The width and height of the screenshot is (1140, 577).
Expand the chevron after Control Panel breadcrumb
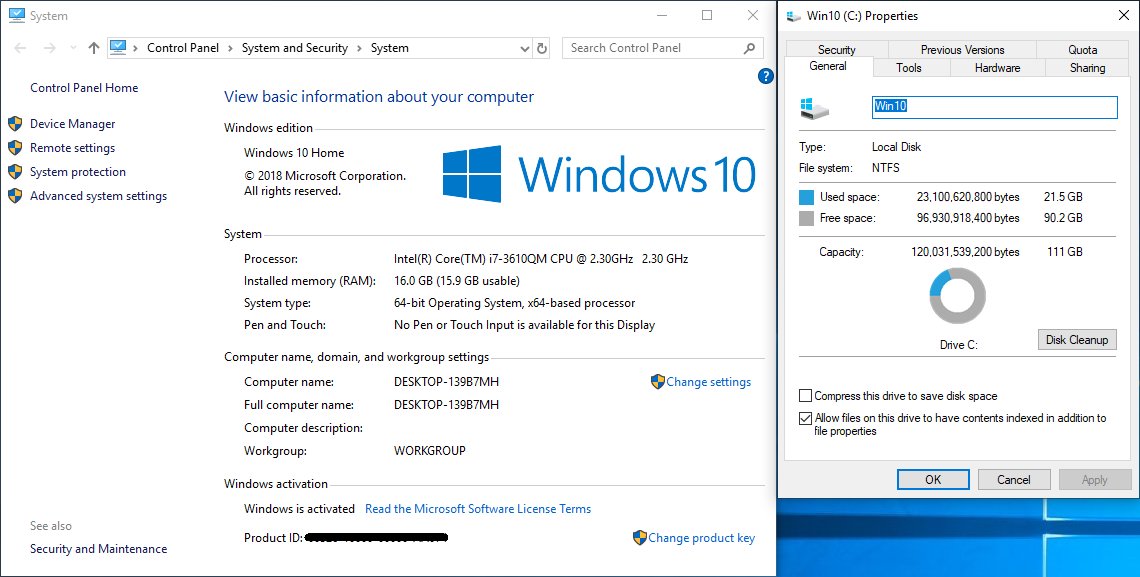[230, 49]
